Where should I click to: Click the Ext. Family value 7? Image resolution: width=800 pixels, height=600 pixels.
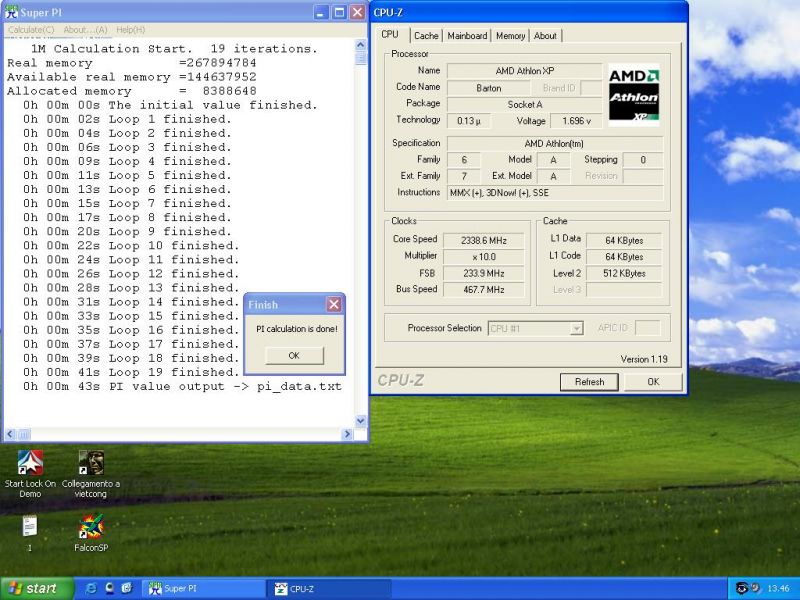click(464, 177)
